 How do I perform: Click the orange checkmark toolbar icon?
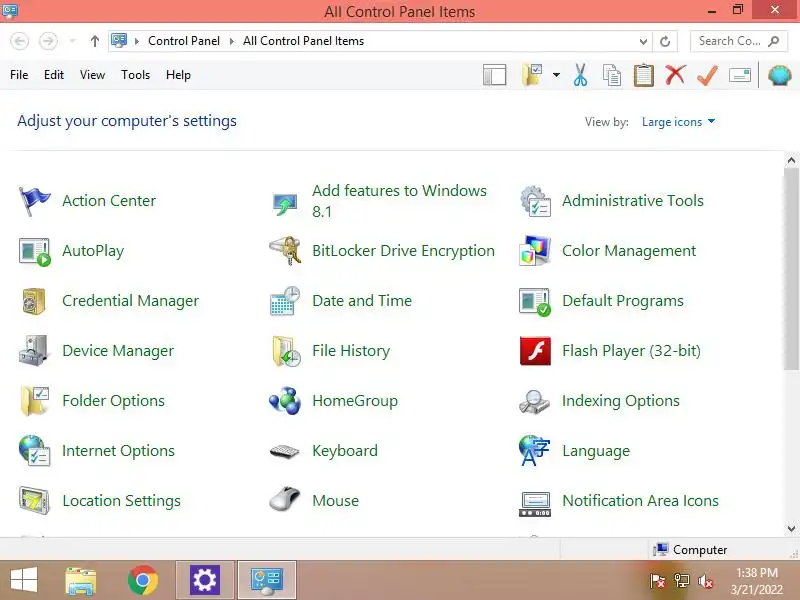pos(708,76)
